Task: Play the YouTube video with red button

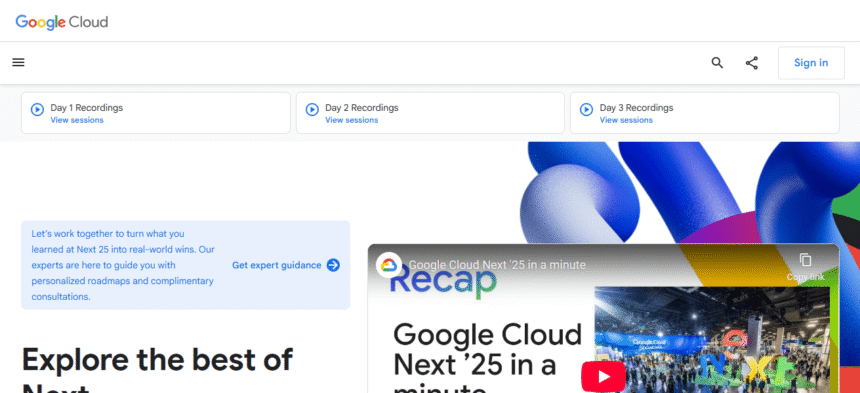Action: tap(603, 377)
